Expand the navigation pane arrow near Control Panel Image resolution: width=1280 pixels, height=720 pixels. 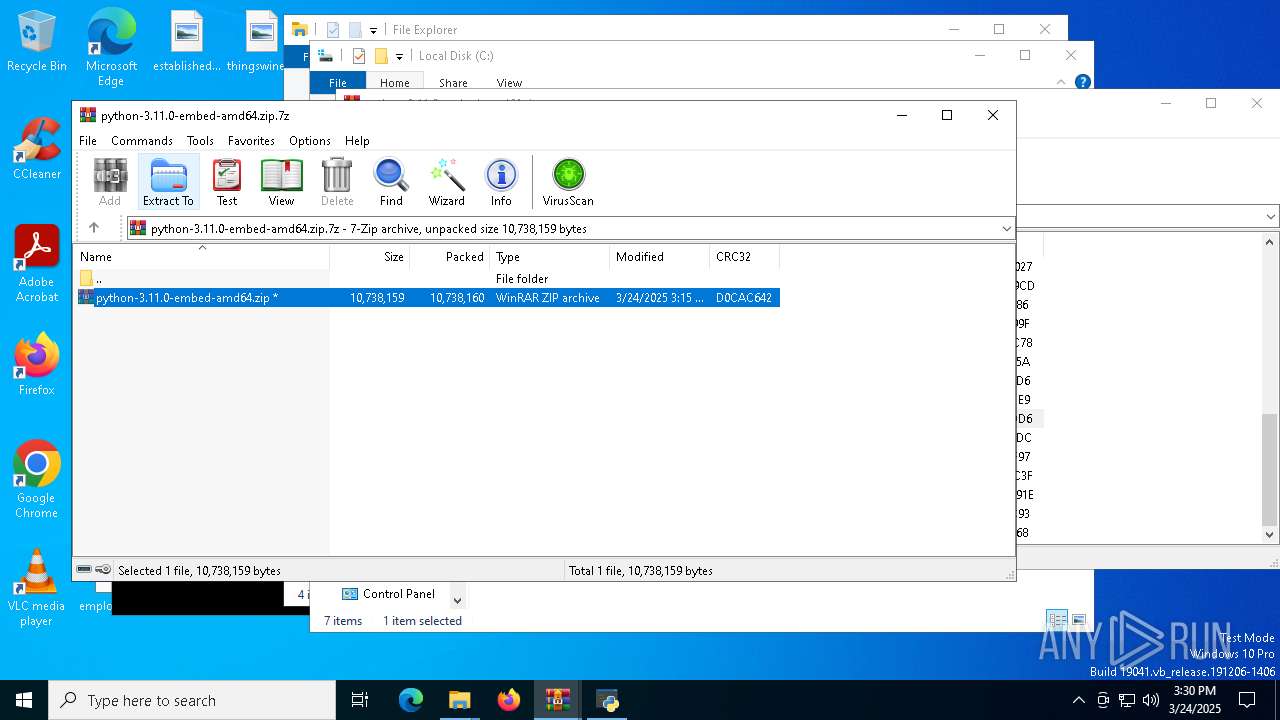point(457,600)
